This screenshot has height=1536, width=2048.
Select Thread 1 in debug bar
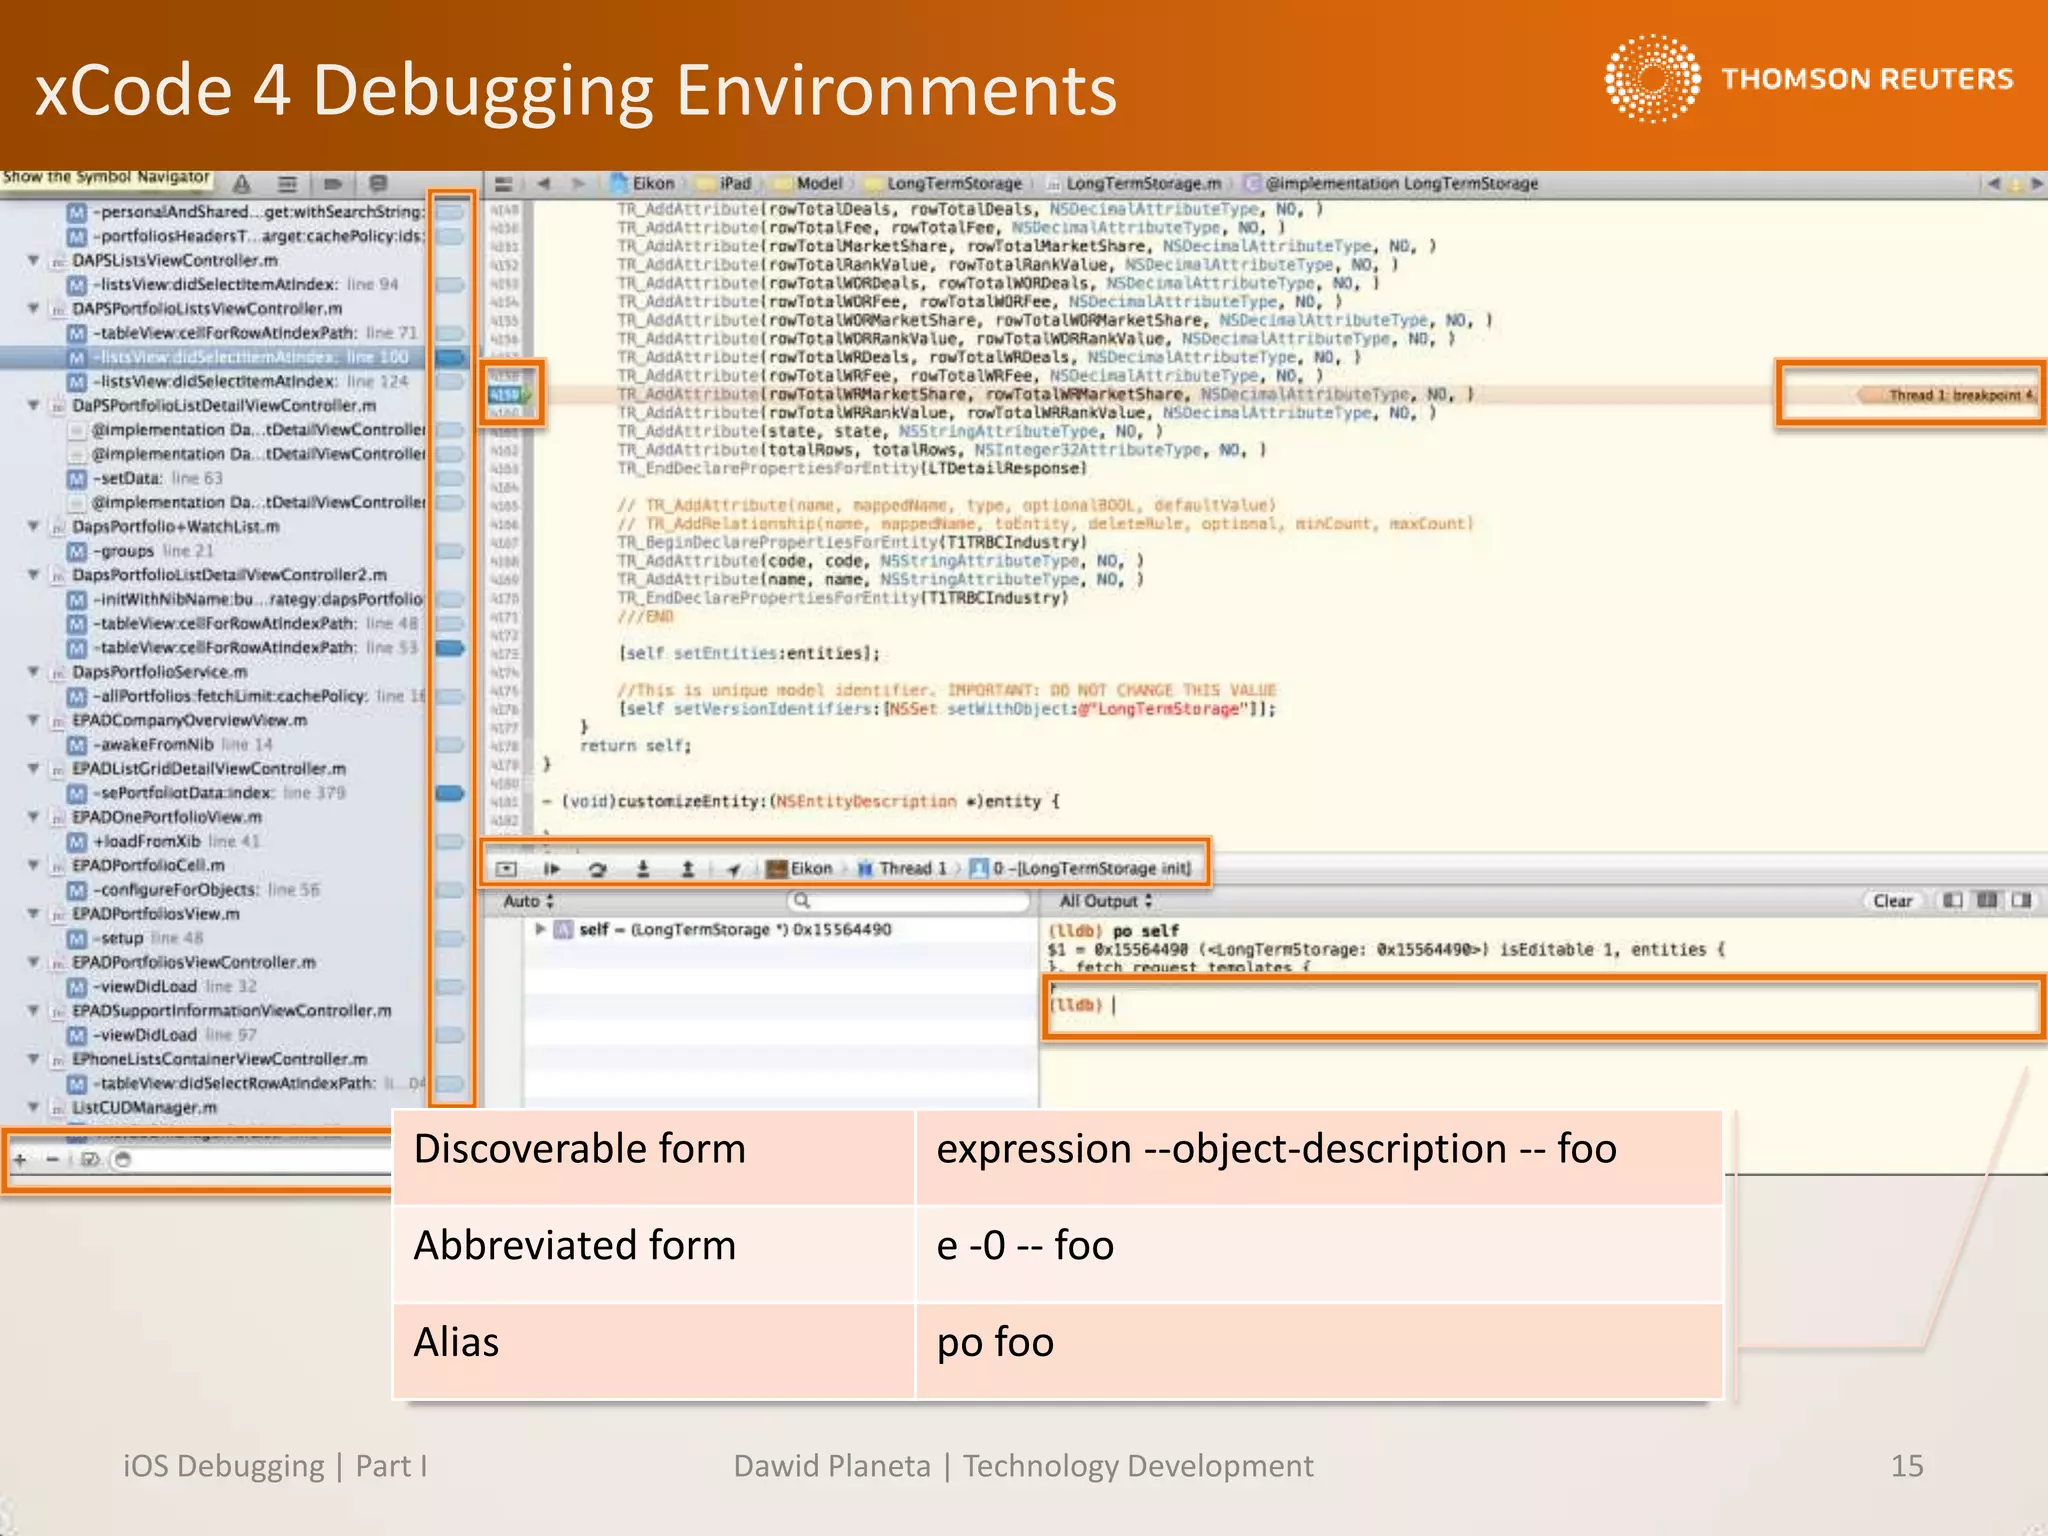tap(902, 869)
